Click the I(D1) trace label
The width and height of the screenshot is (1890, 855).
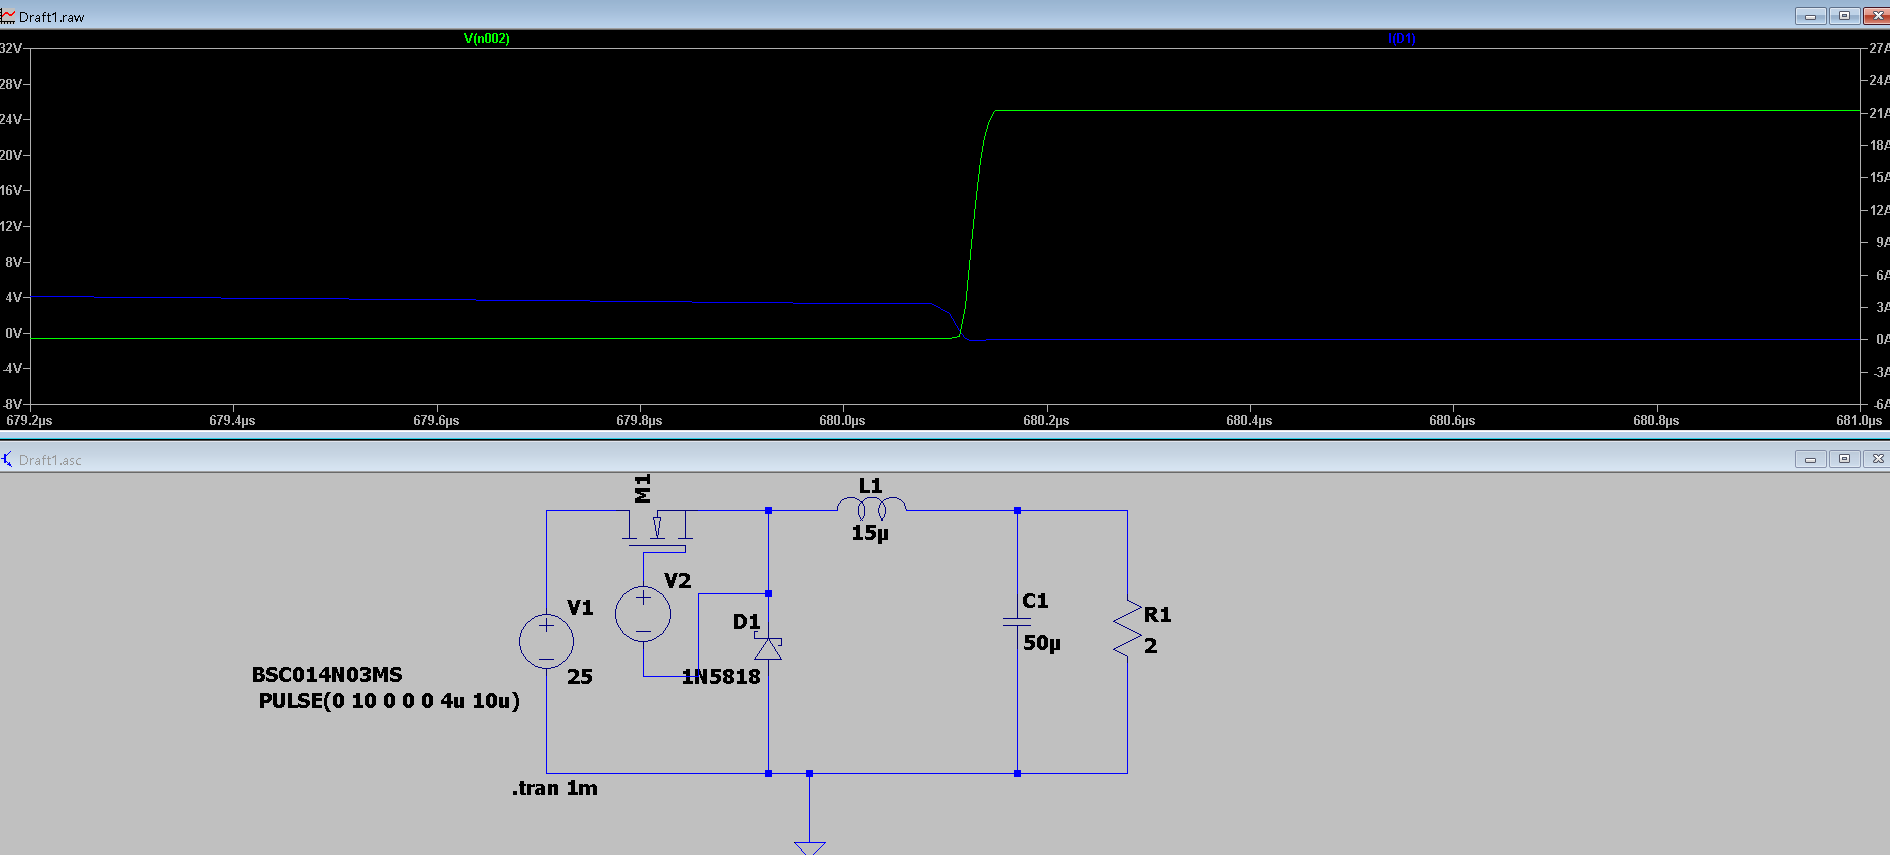(1402, 39)
